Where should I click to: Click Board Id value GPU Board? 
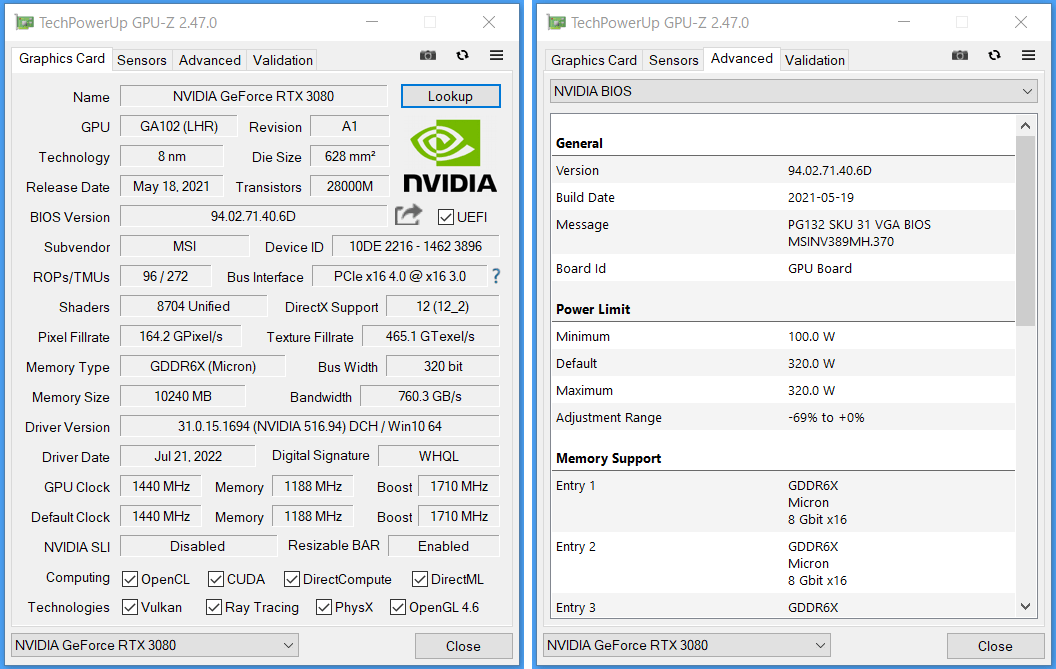coord(820,268)
